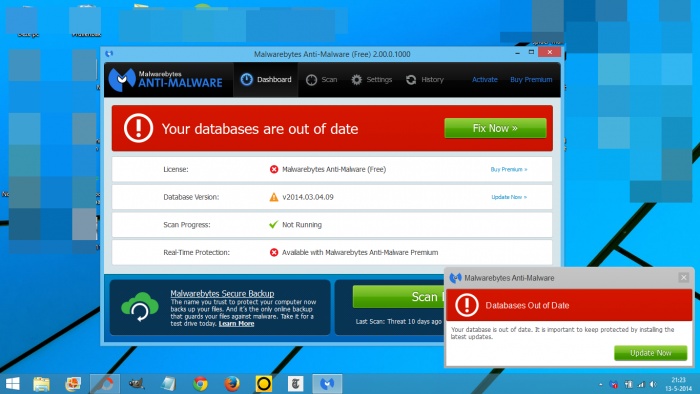Click the red X icon beside License
The image size is (700, 394).
tap(274, 170)
